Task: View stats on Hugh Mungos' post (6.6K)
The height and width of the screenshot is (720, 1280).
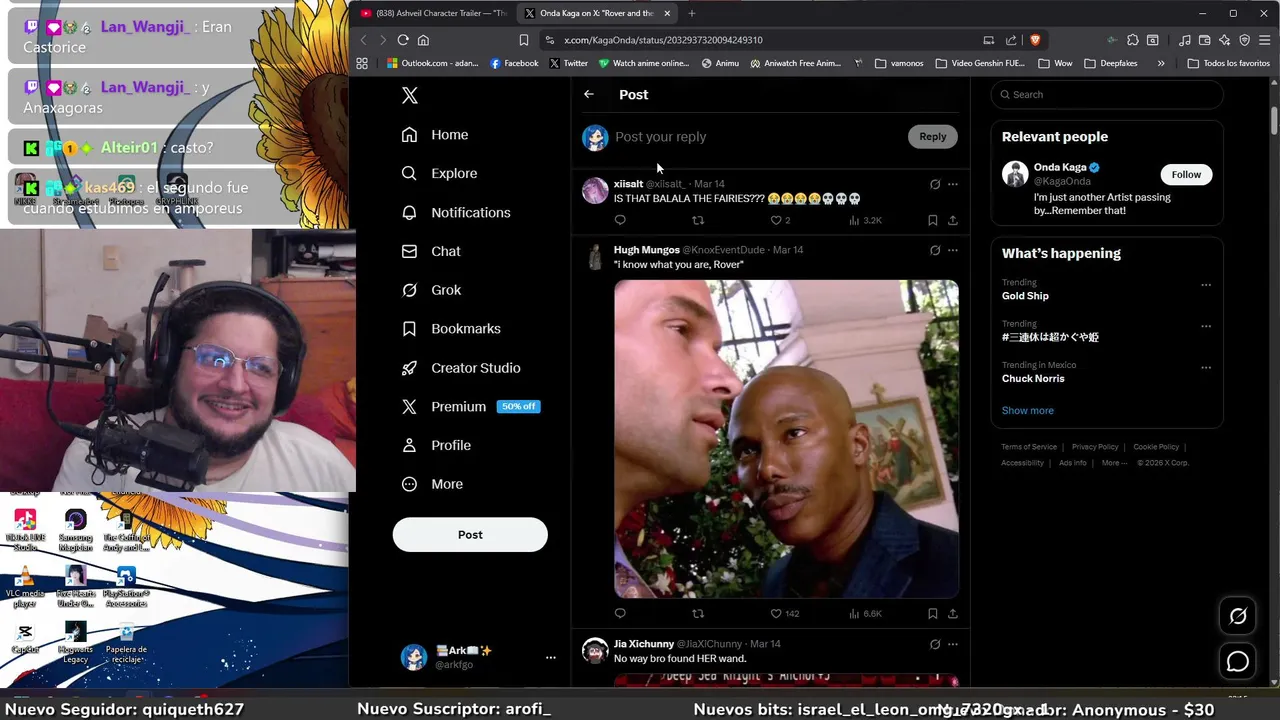Action: tap(865, 613)
